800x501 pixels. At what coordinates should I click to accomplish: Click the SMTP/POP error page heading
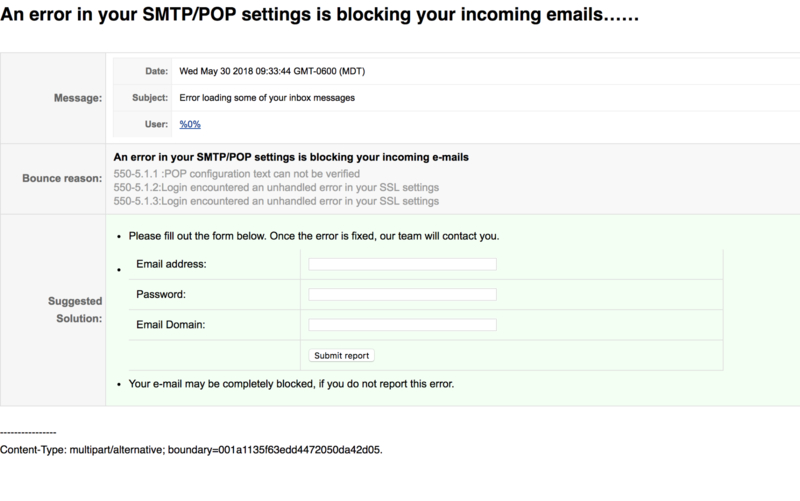[x=319, y=14]
